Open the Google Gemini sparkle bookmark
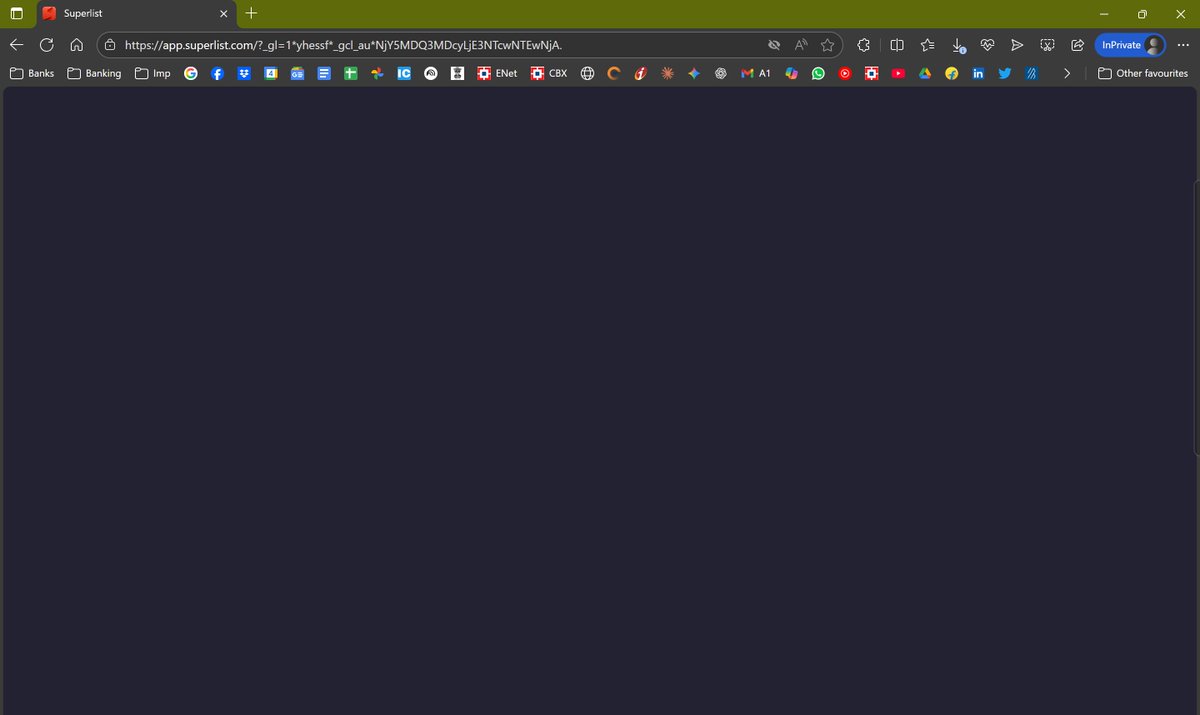1200x715 pixels. click(x=694, y=73)
